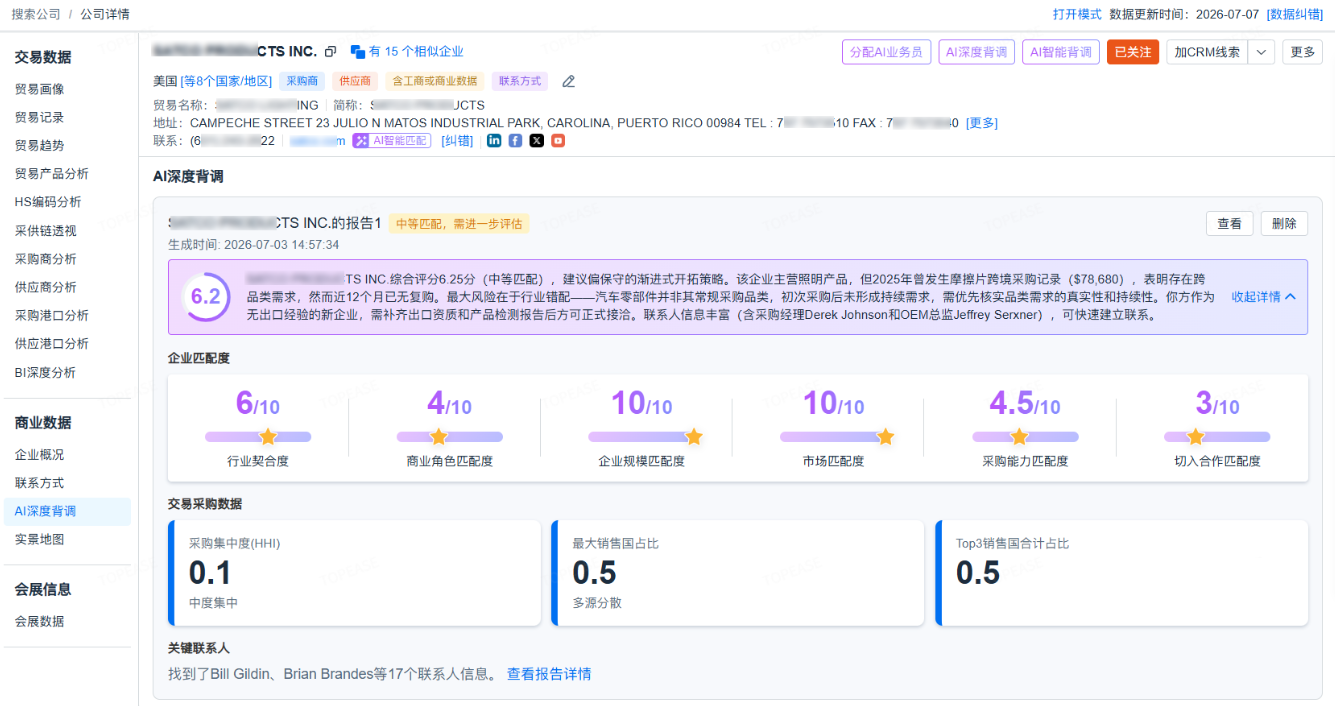Open the similar companies icon
This screenshot has height=706, width=1335.
[x=357, y=52]
